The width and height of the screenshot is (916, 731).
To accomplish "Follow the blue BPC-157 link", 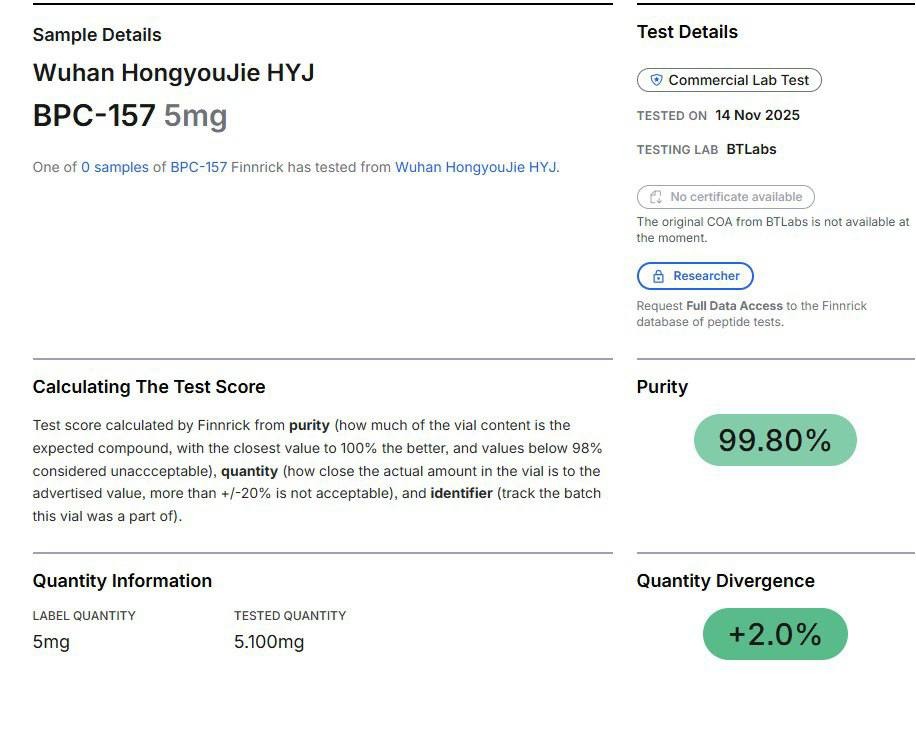I will coord(198,167).
